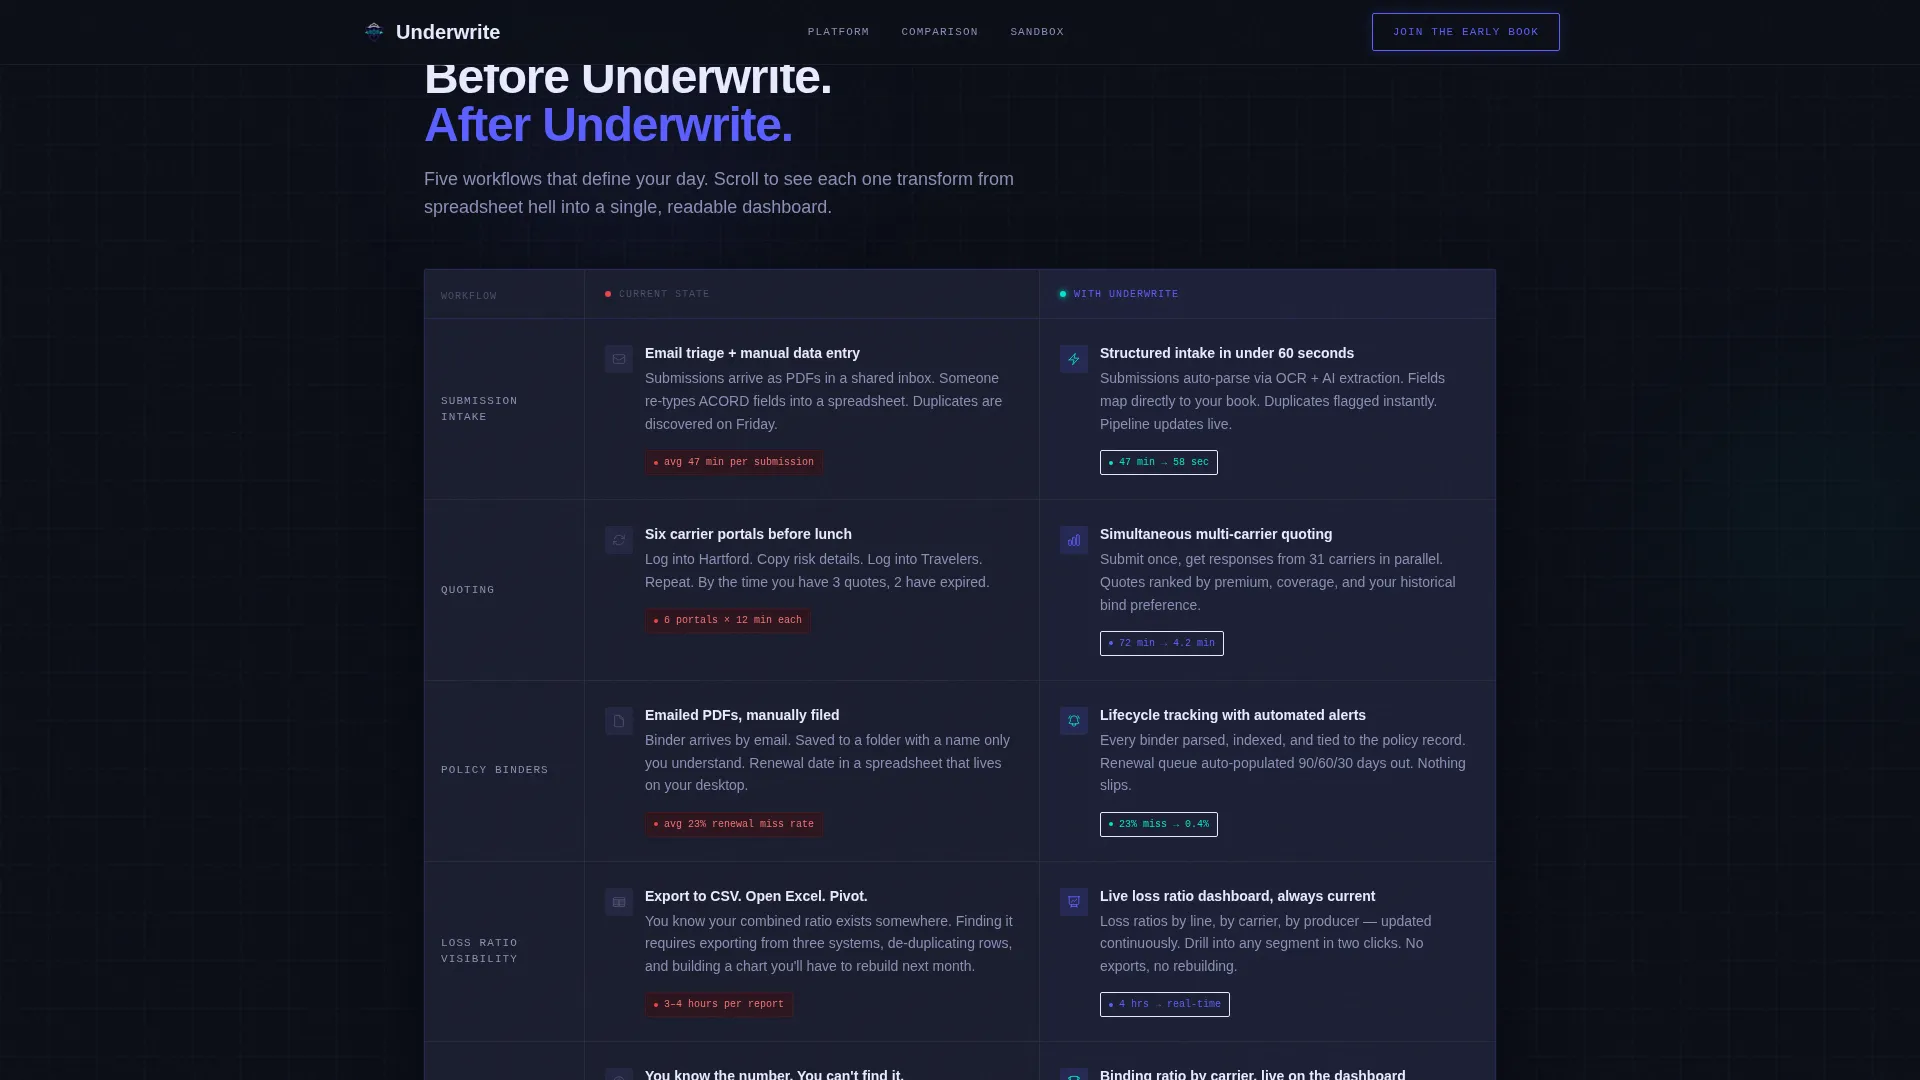Click the 'avg 23% renewal miss rate' badge
This screenshot has height=1080, width=1920.
point(734,824)
